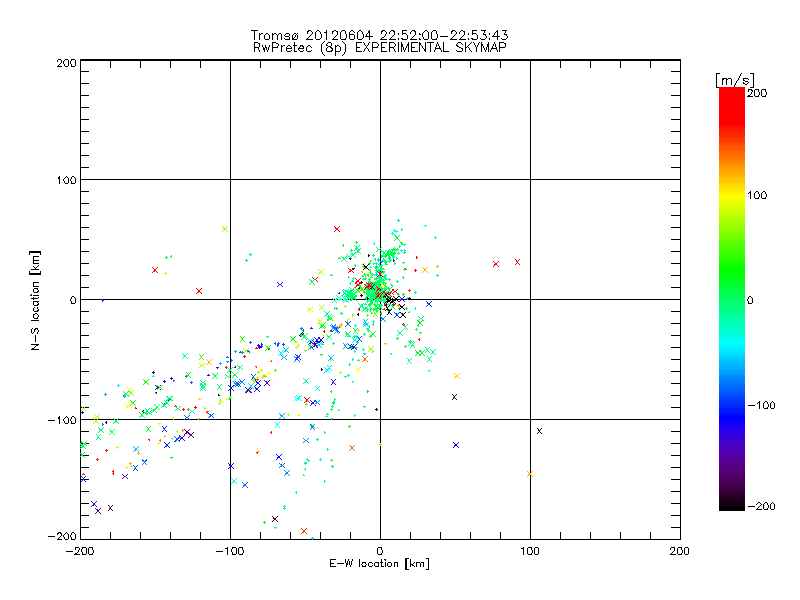Click the rightmost red X marker near E-W 90
The width and height of the screenshot is (800, 600).
pos(517,262)
